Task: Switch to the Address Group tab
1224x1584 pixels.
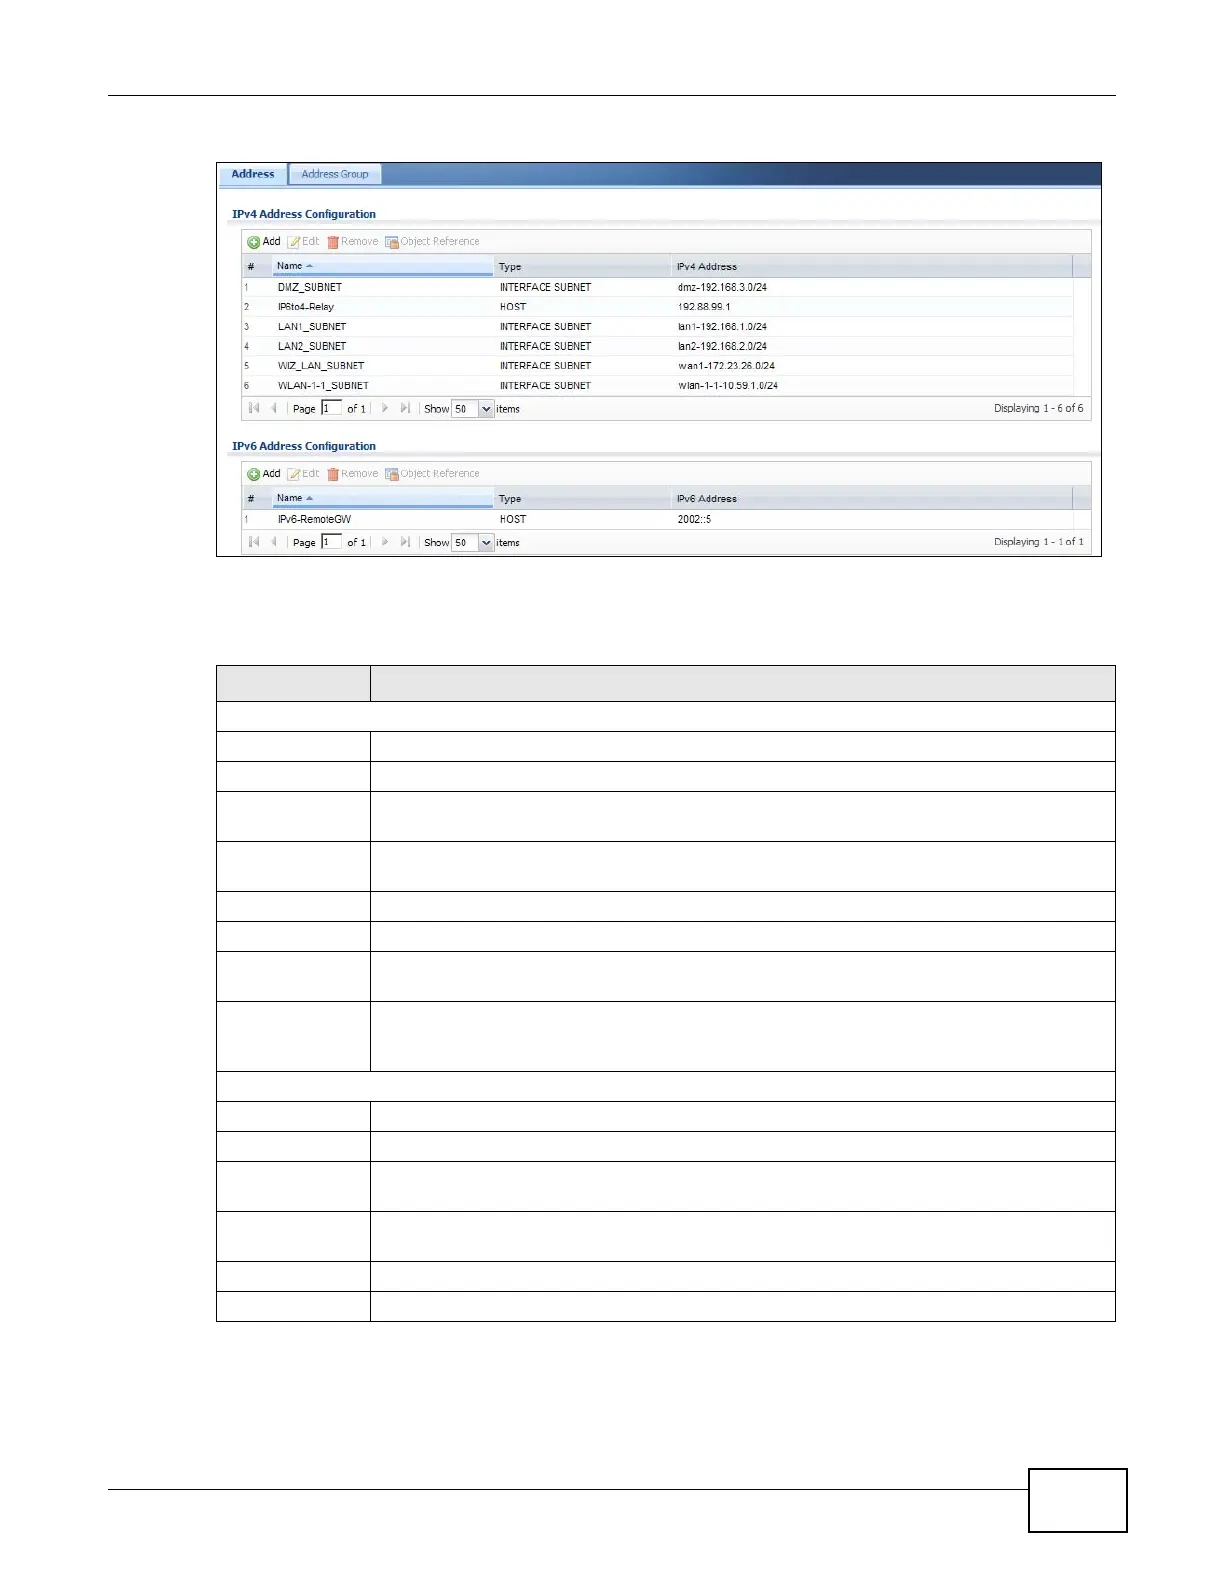Action: (x=335, y=174)
